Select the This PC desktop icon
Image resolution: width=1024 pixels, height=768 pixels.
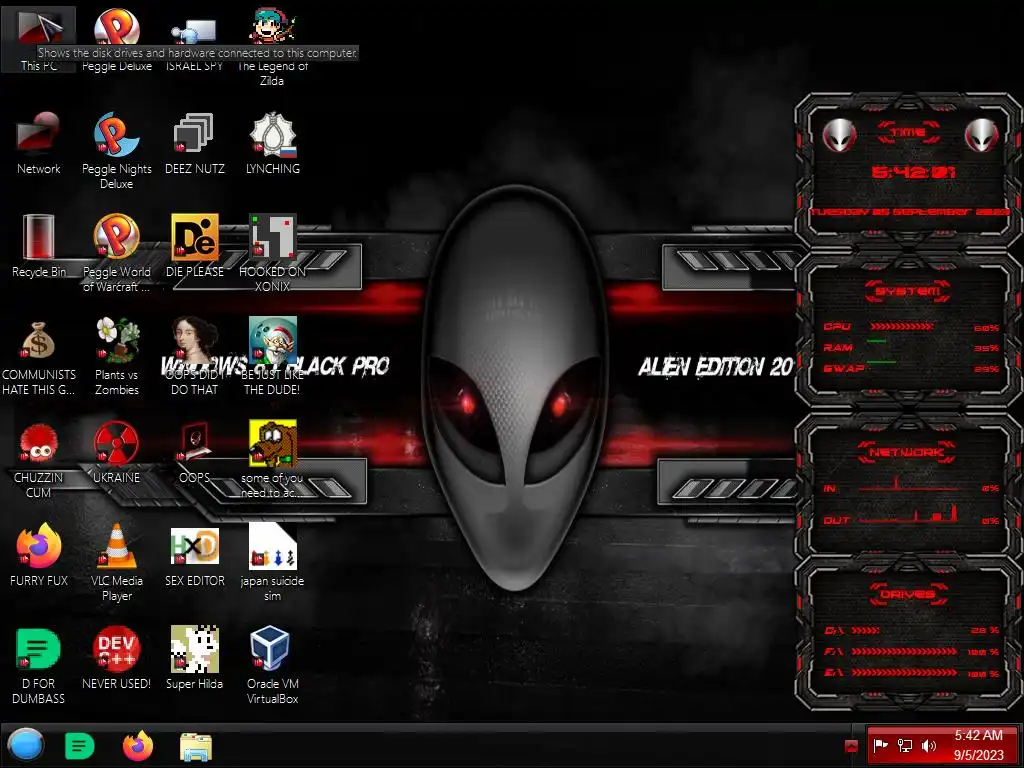click(x=39, y=38)
